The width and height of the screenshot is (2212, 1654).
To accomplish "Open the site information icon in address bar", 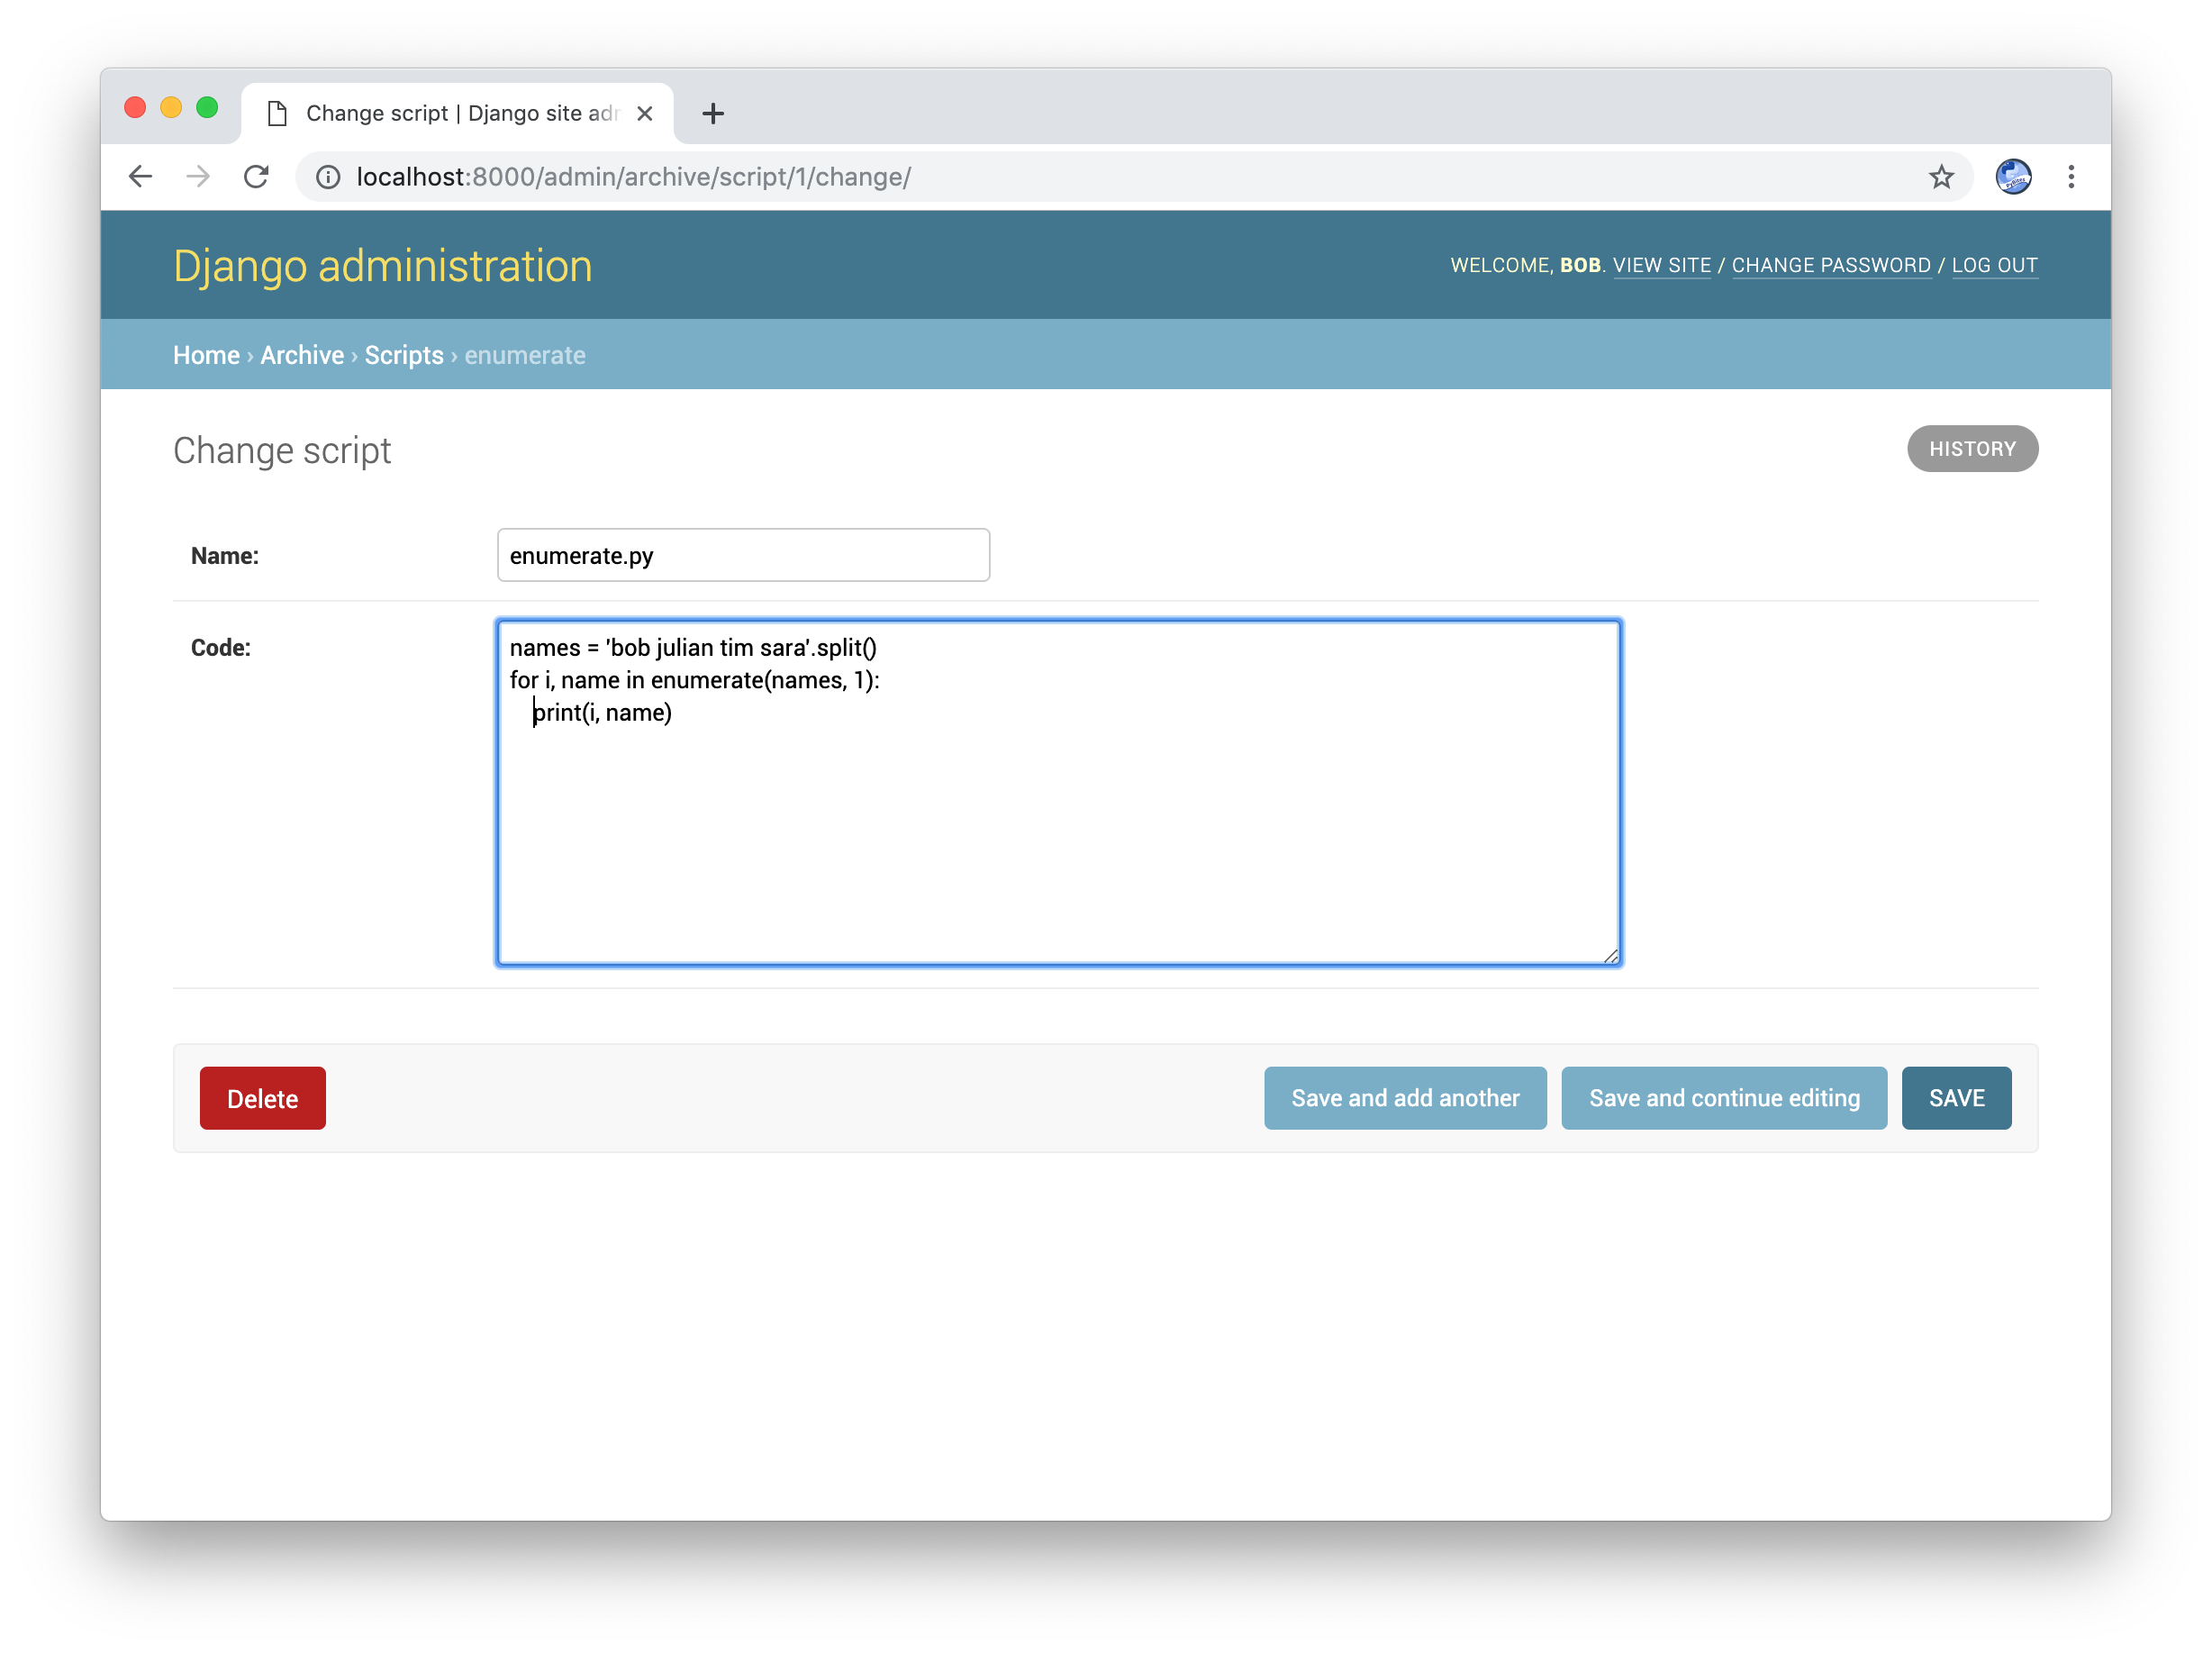I will (x=328, y=176).
